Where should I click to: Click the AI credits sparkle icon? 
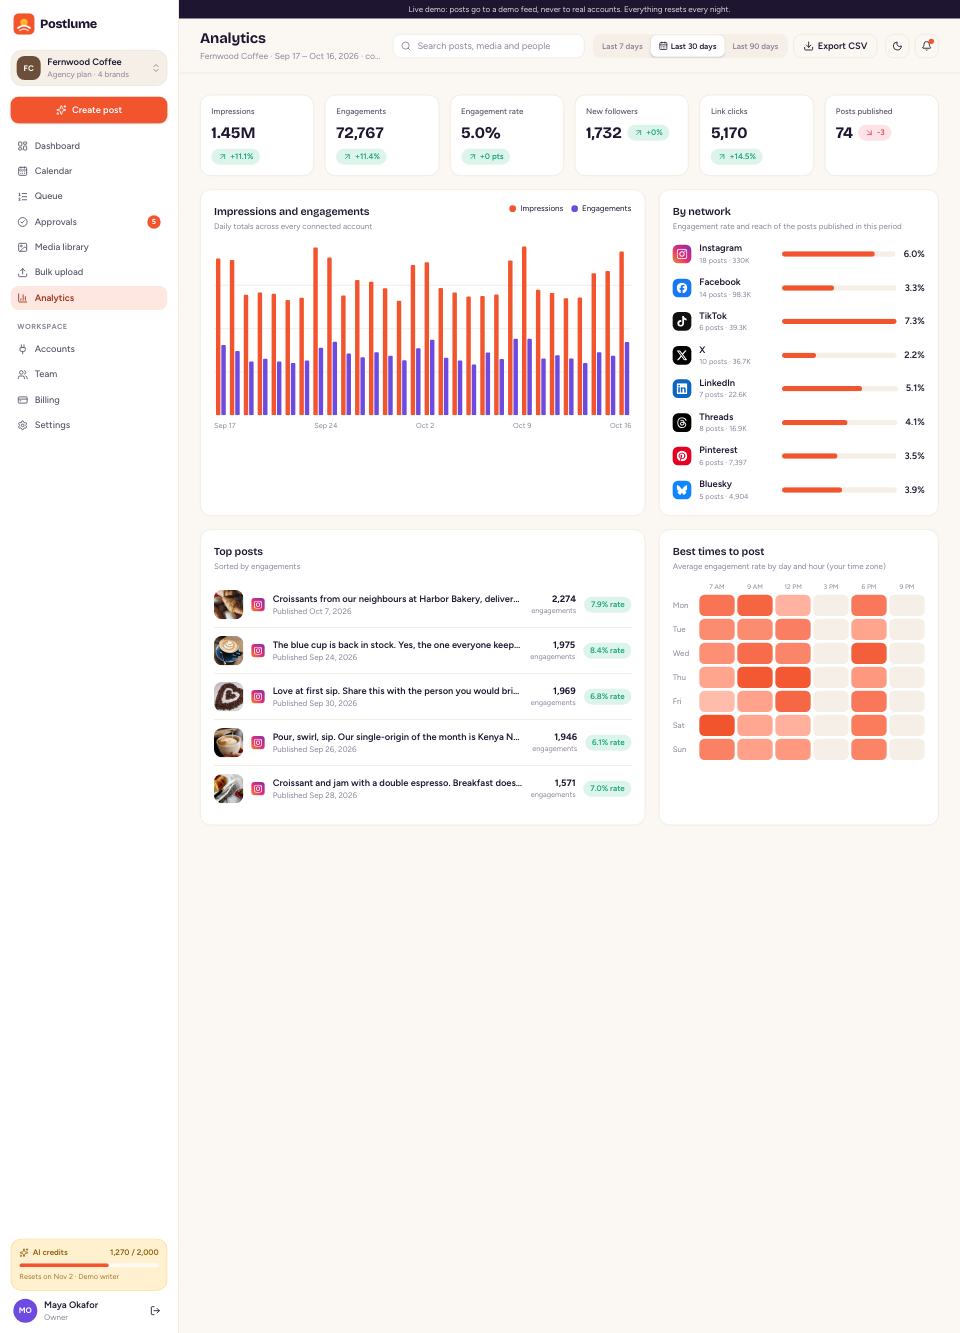(24, 1252)
